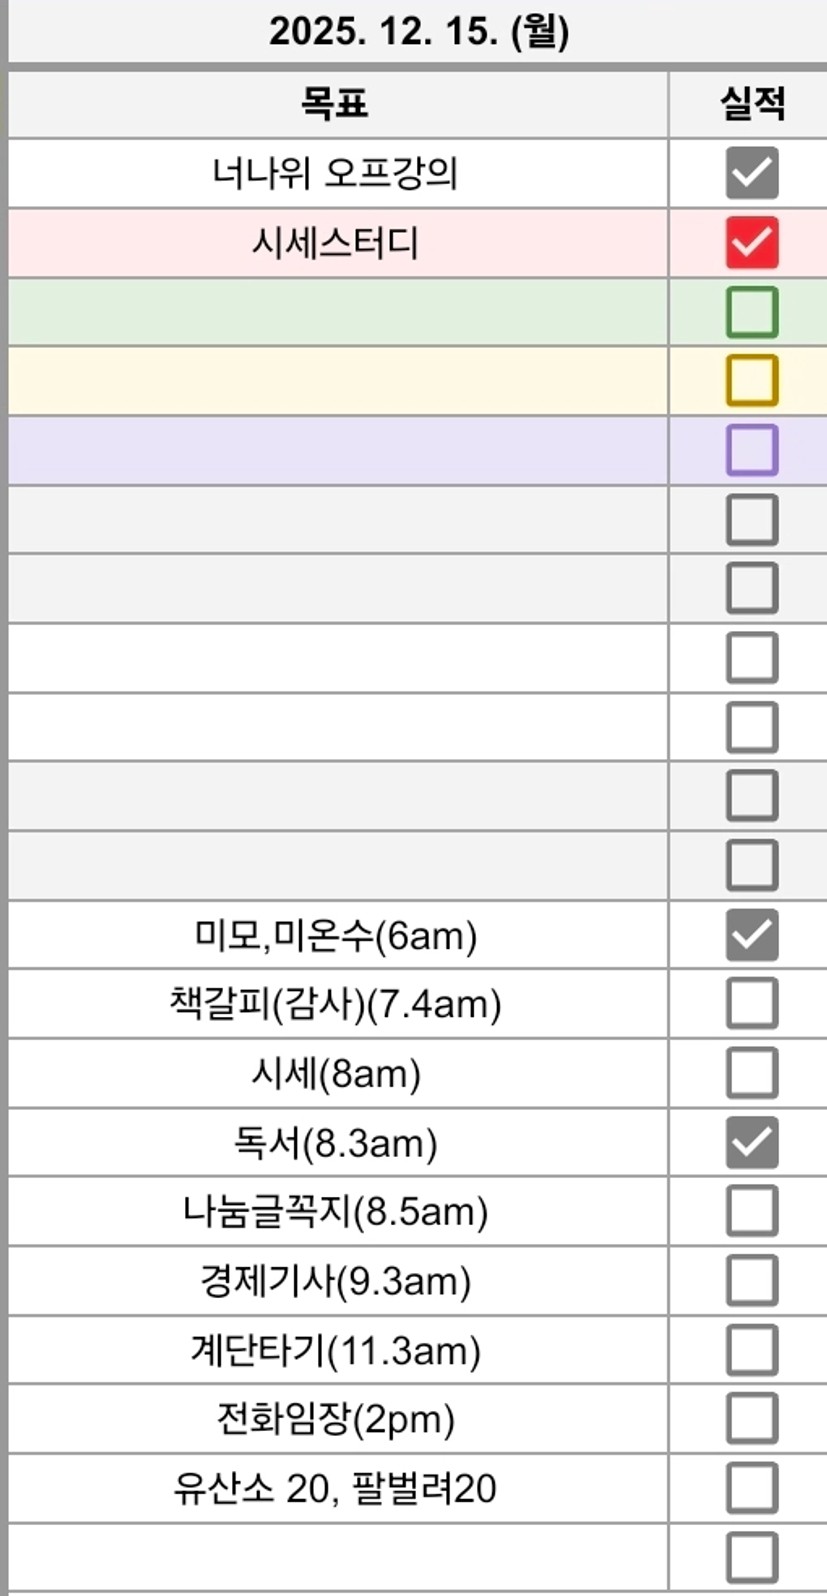Check the 나눔글쪽지(8.5am) checkbox
Viewport: 827px width, 1596px height.
coord(751,1212)
